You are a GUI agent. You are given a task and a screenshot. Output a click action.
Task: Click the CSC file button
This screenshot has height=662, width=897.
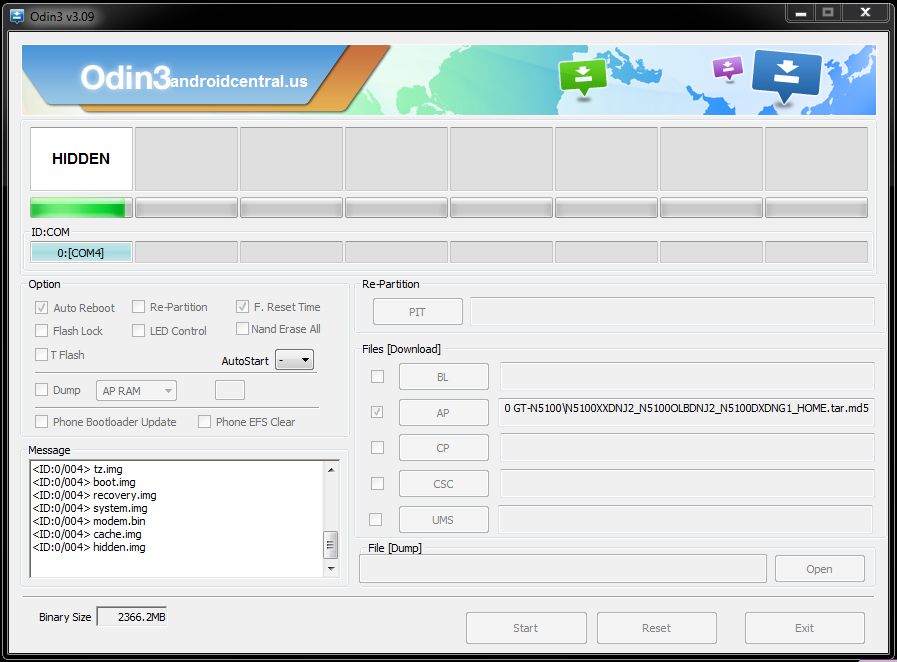[443, 483]
